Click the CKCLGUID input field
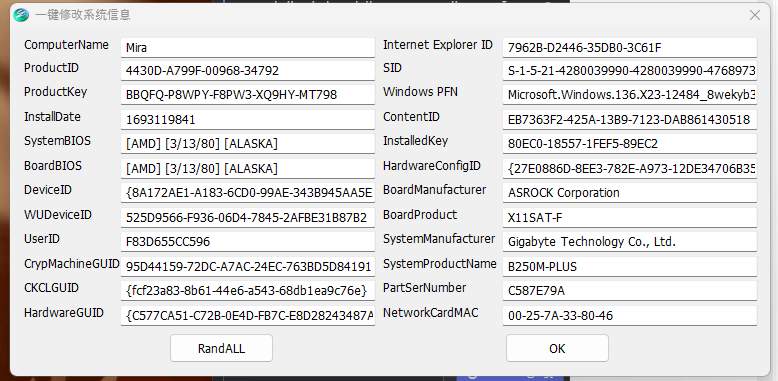 coord(248,290)
